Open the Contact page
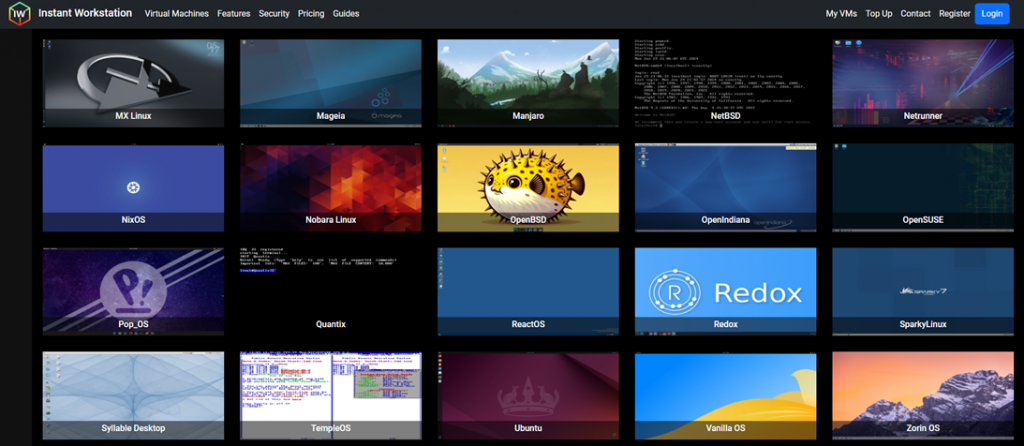1024x446 pixels. pos(916,14)
